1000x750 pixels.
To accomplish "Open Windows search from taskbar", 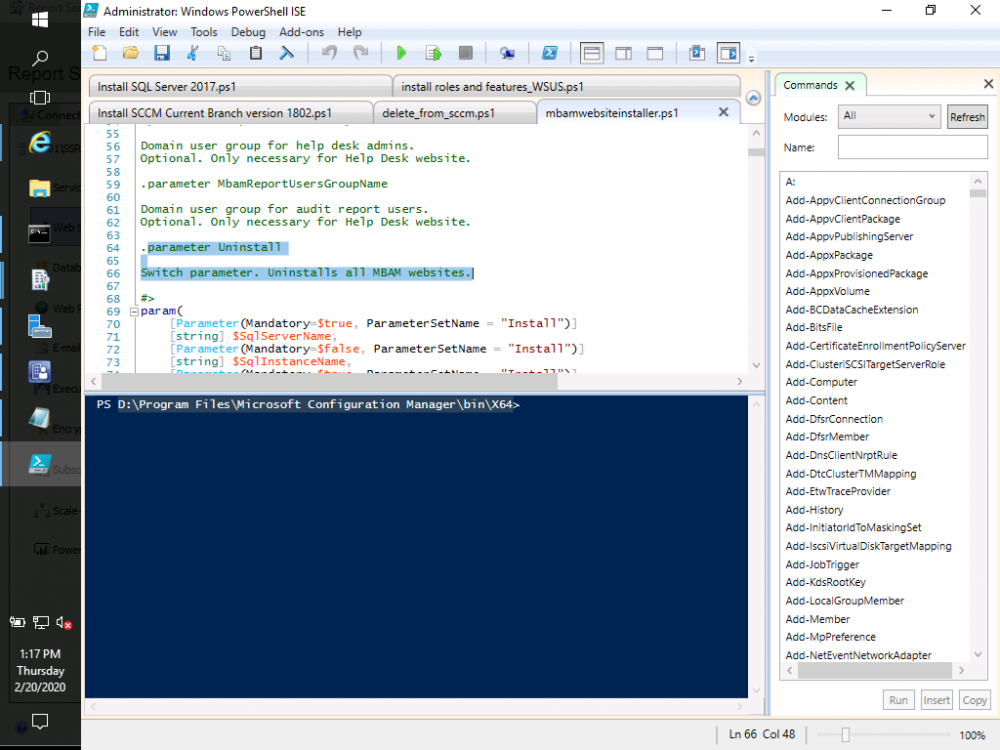I will pos(40,59).
